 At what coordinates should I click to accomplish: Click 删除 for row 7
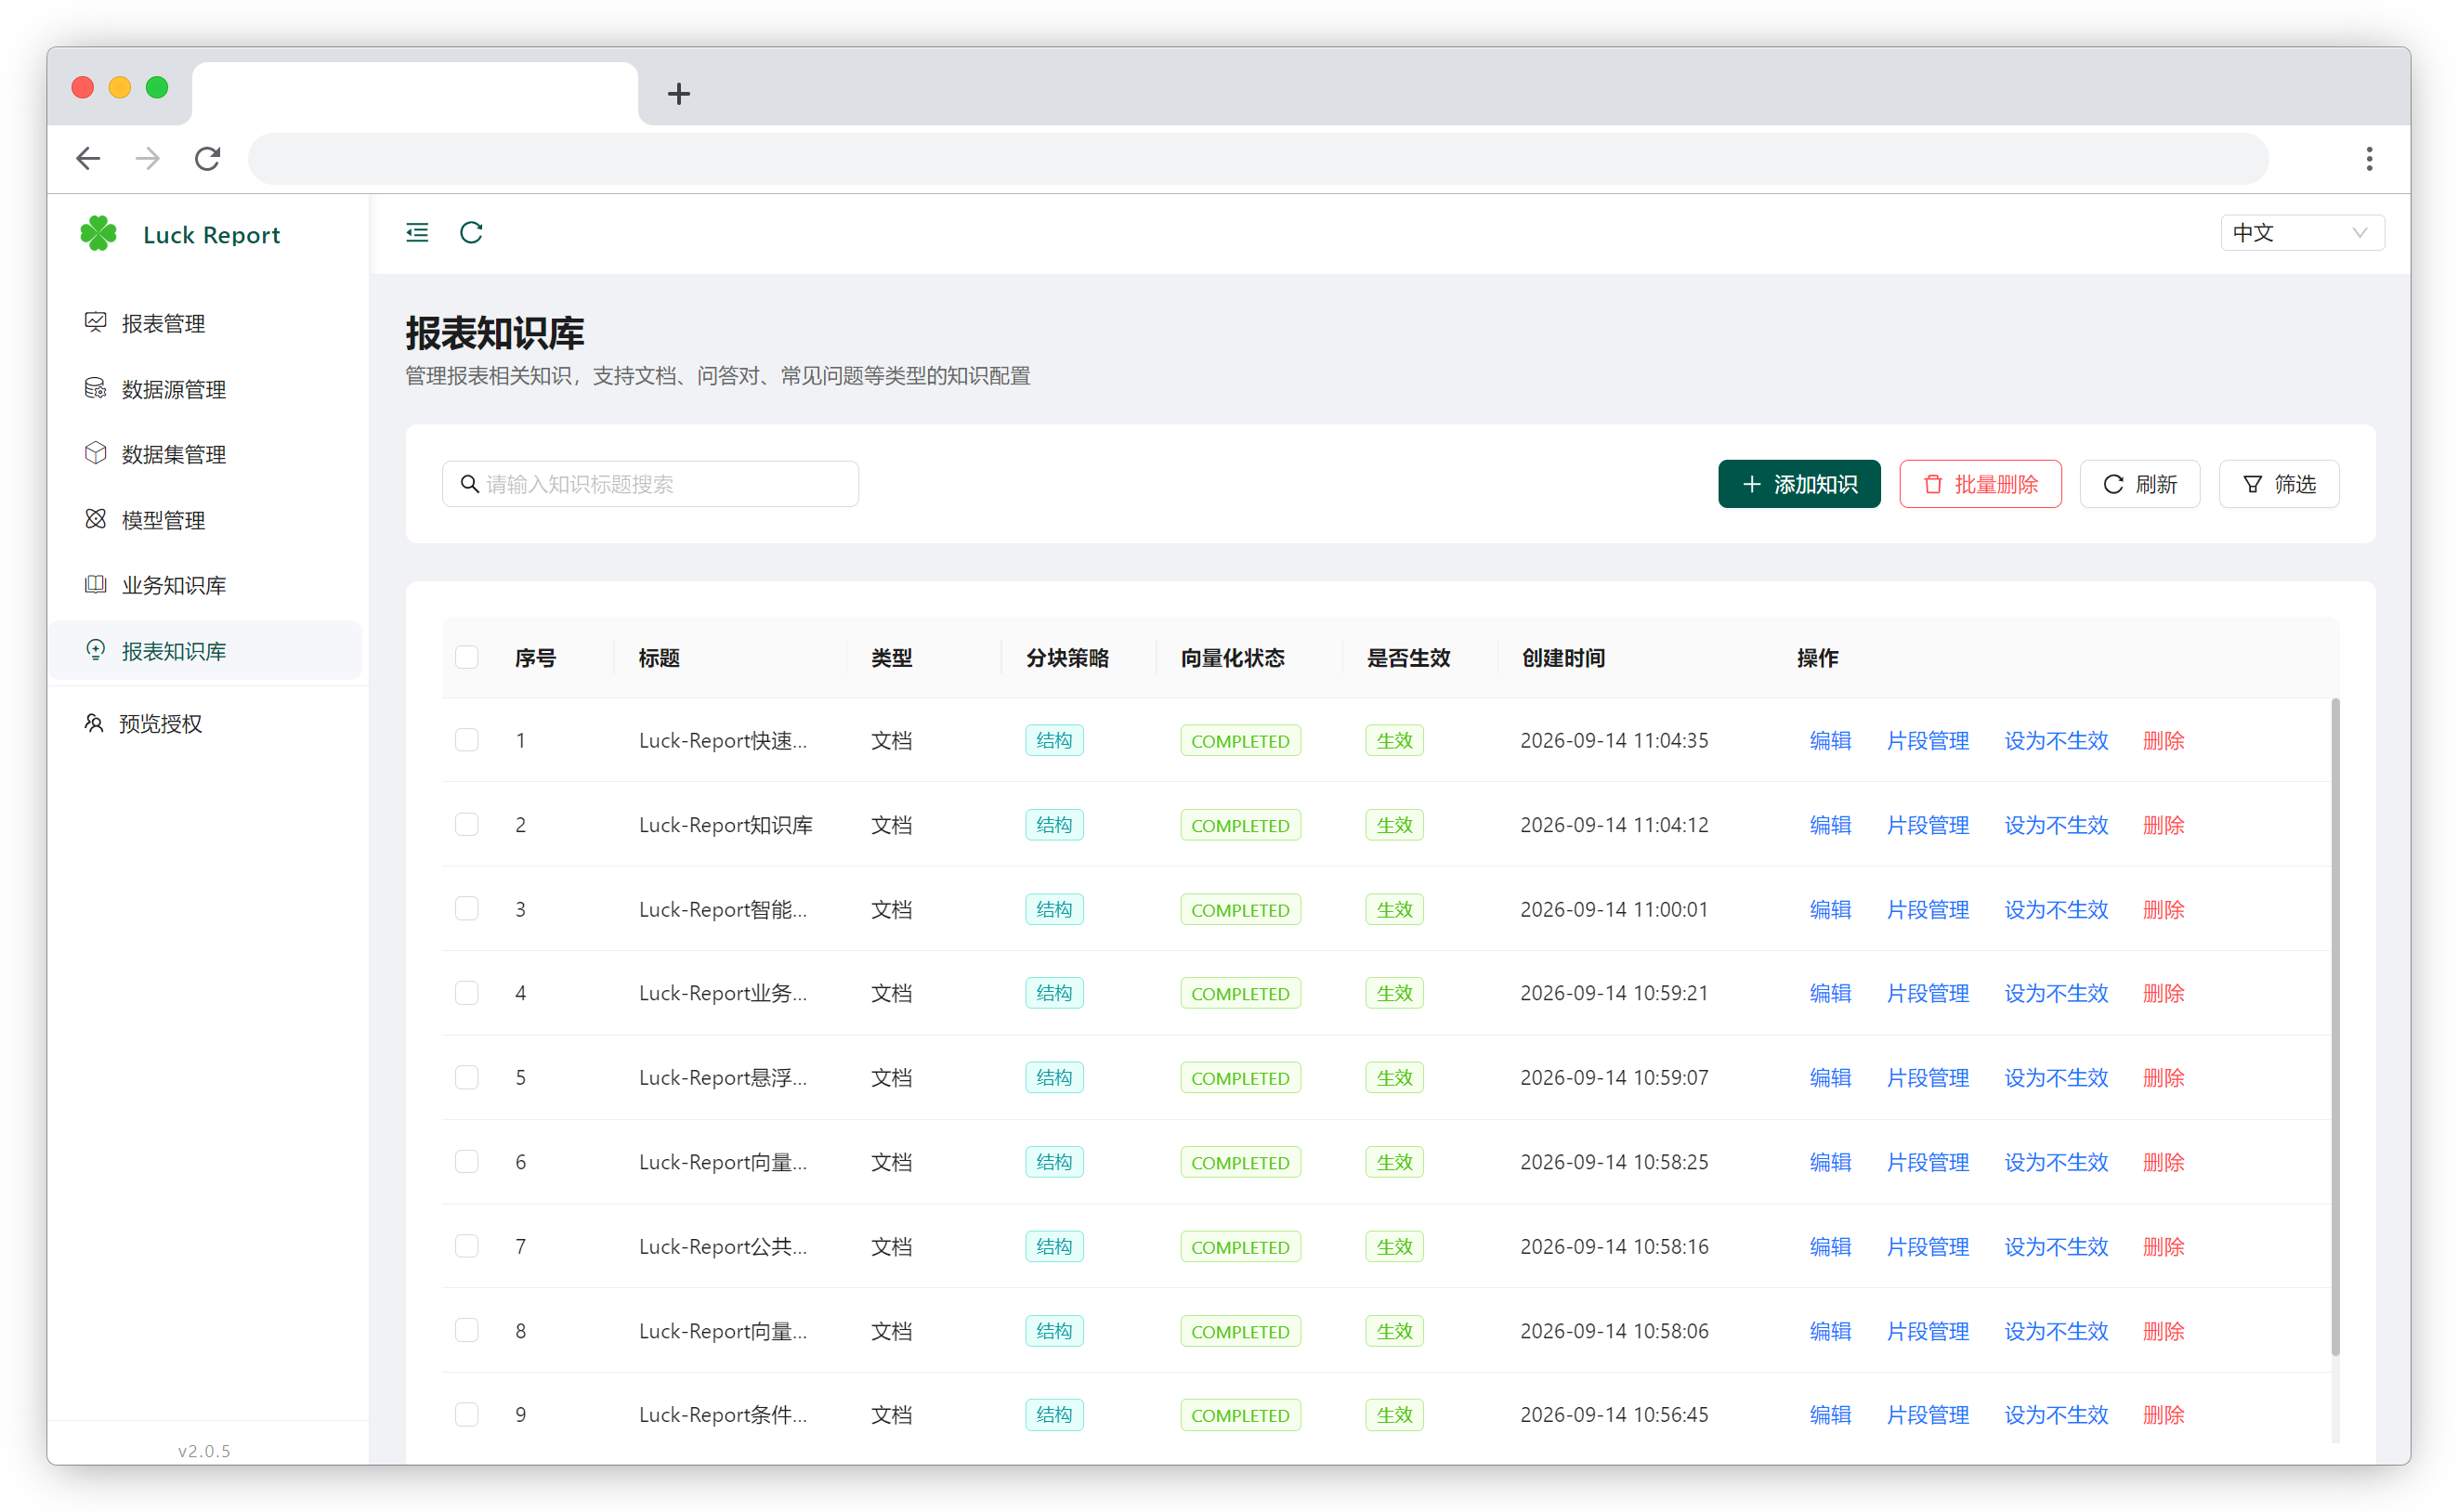[2163, 1247]
